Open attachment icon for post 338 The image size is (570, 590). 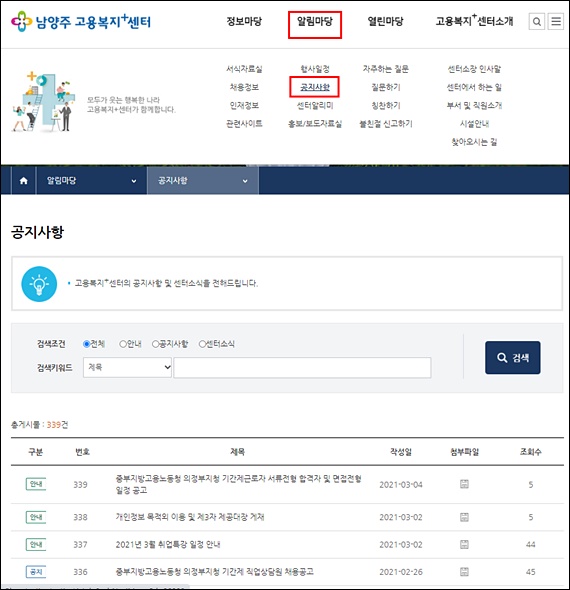[x=464, y=517]
